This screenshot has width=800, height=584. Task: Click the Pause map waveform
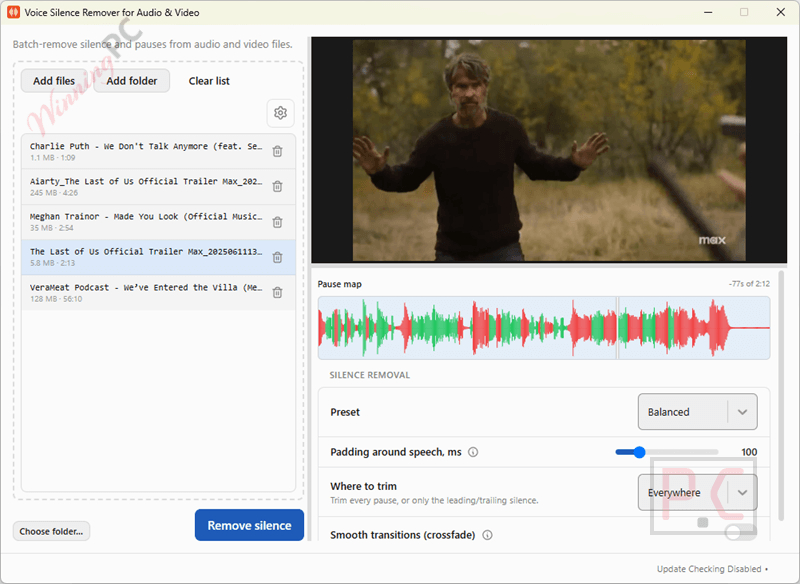pos(543,327)
